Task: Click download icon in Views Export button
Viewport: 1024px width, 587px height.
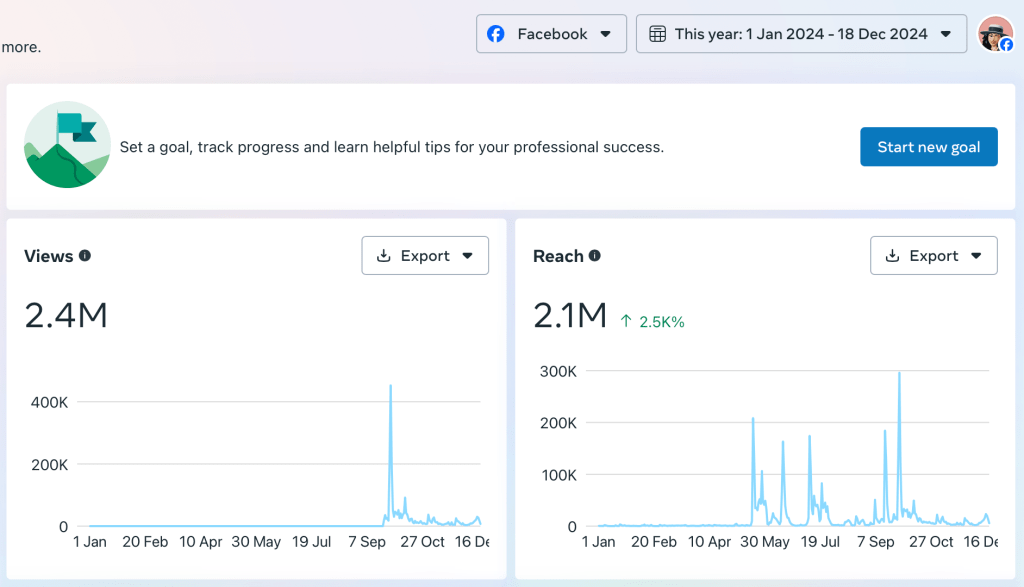Action: click(383, 256)
